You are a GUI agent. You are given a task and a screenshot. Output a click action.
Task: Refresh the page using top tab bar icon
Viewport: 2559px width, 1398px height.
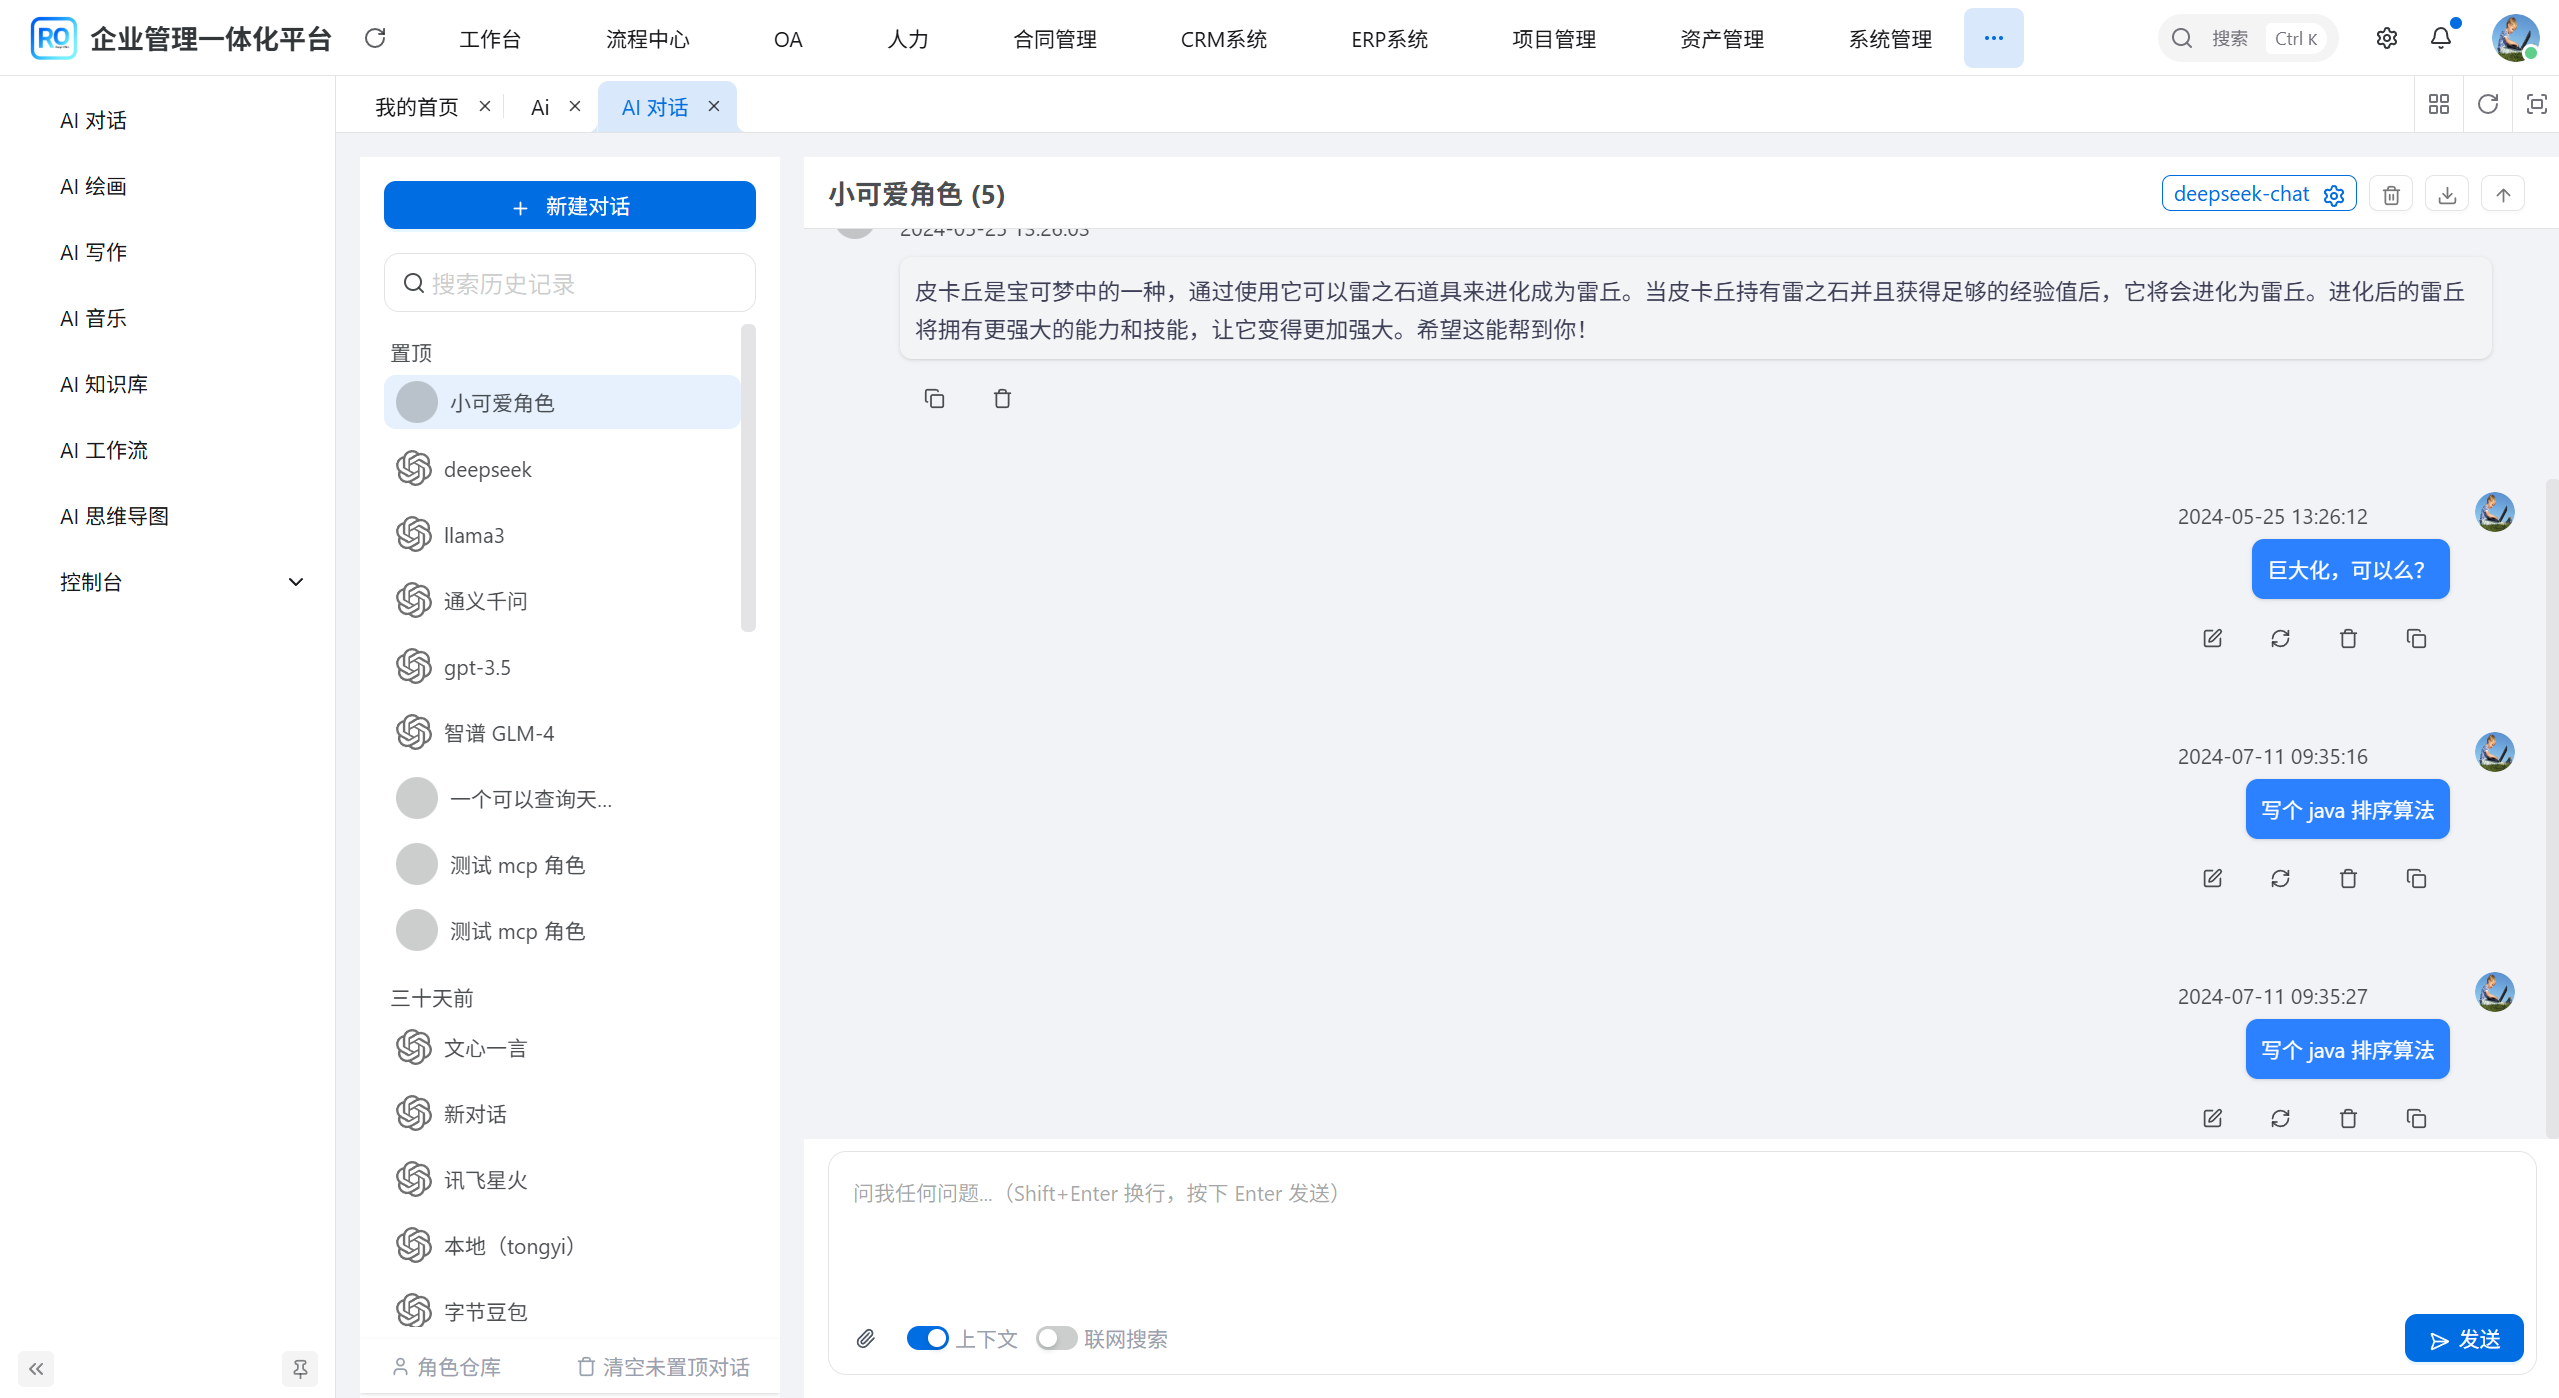click(2488, 104)
